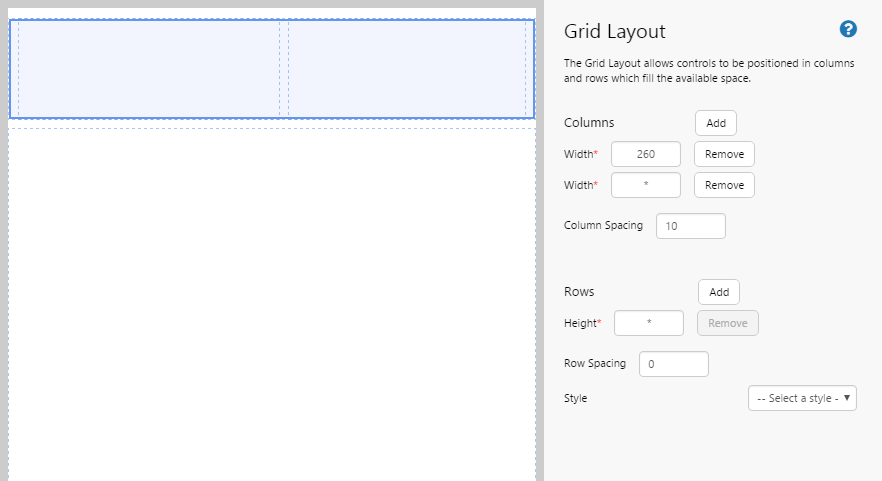Viewport: 882px width, 481px height.
Task: Add a new row
Action: click(x=719, y=292)
